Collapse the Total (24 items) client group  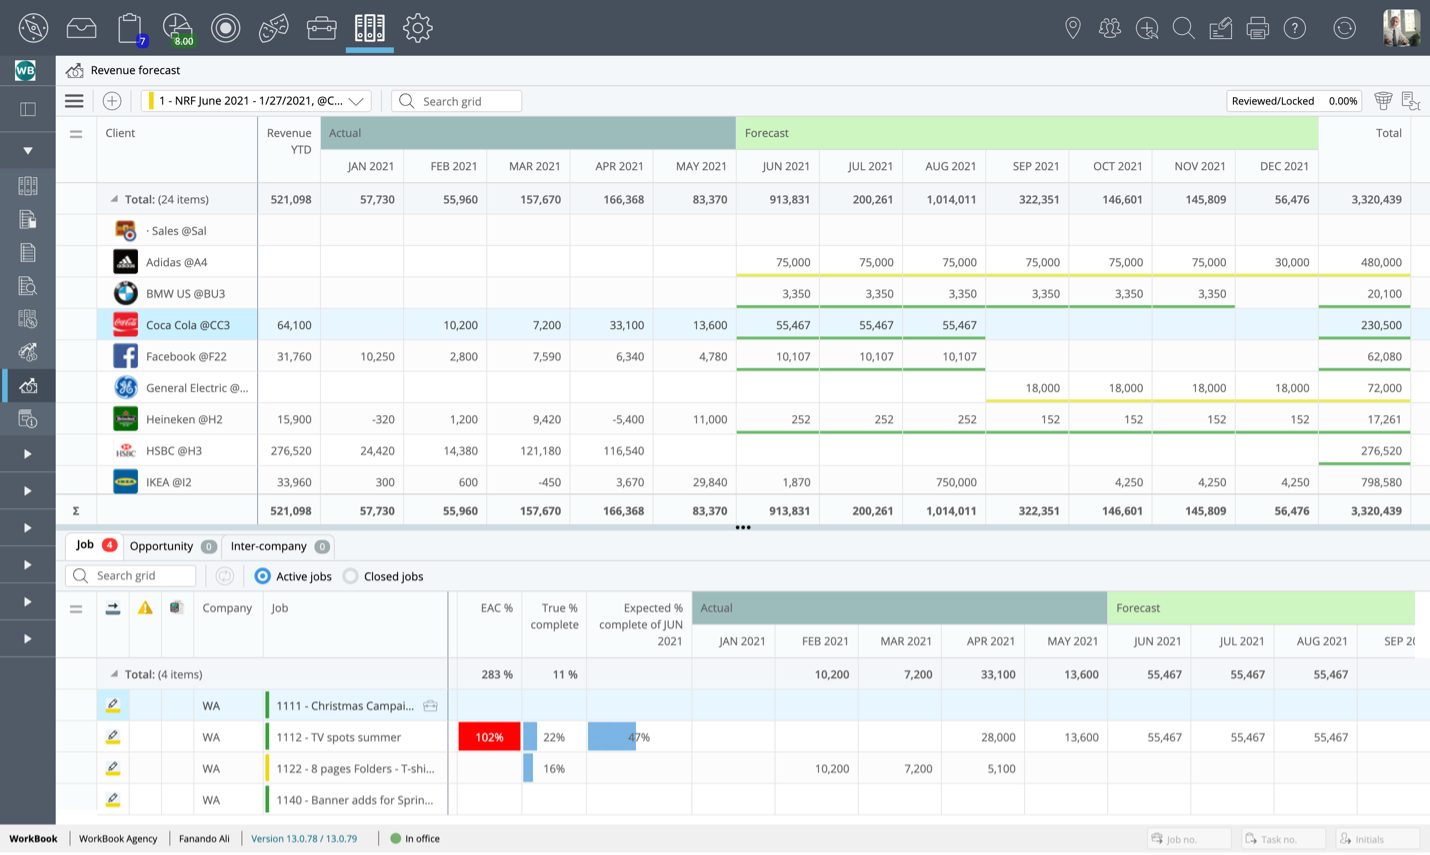pyautogui.click(x=114, y=199)
